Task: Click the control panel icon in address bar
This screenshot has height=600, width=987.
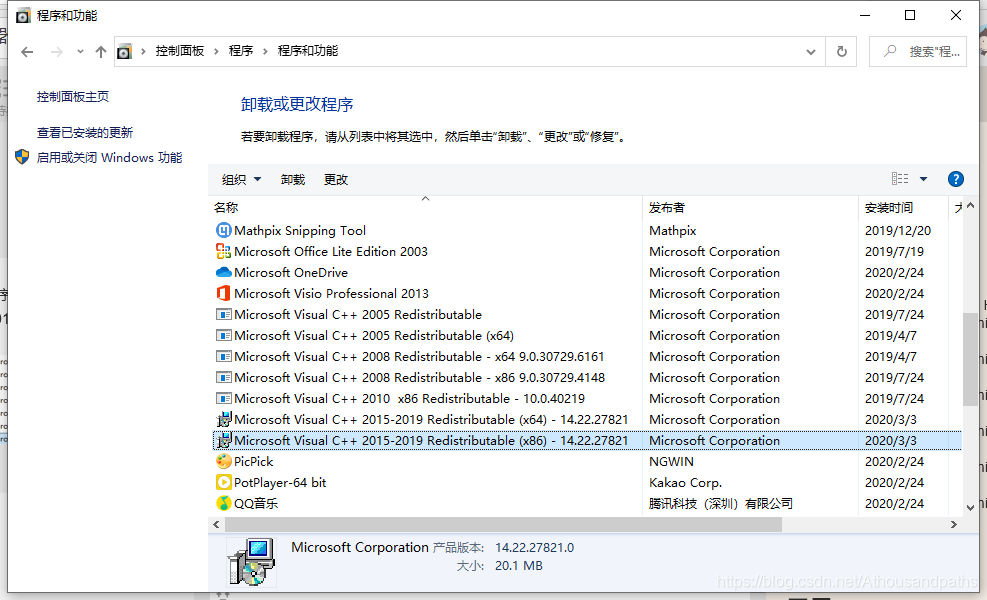Action: point(125,52)
